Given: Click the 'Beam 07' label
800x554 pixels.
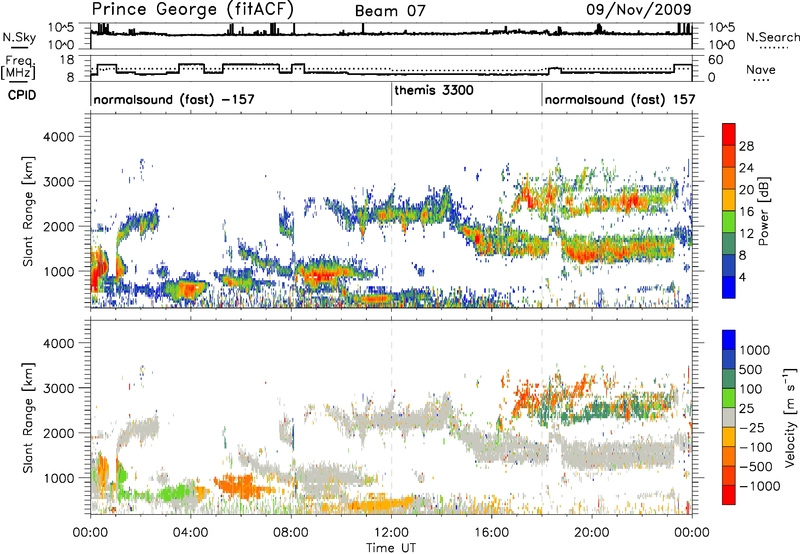Looking at the screenshot, I should tap(390, 11).
